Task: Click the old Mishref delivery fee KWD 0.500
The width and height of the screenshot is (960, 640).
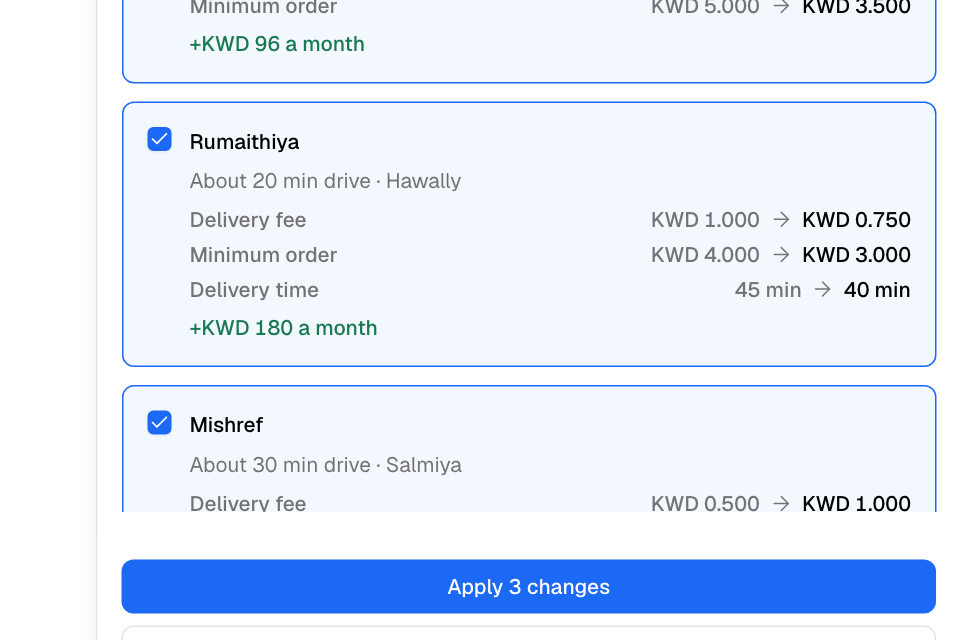Action: [x=705, y=503]
